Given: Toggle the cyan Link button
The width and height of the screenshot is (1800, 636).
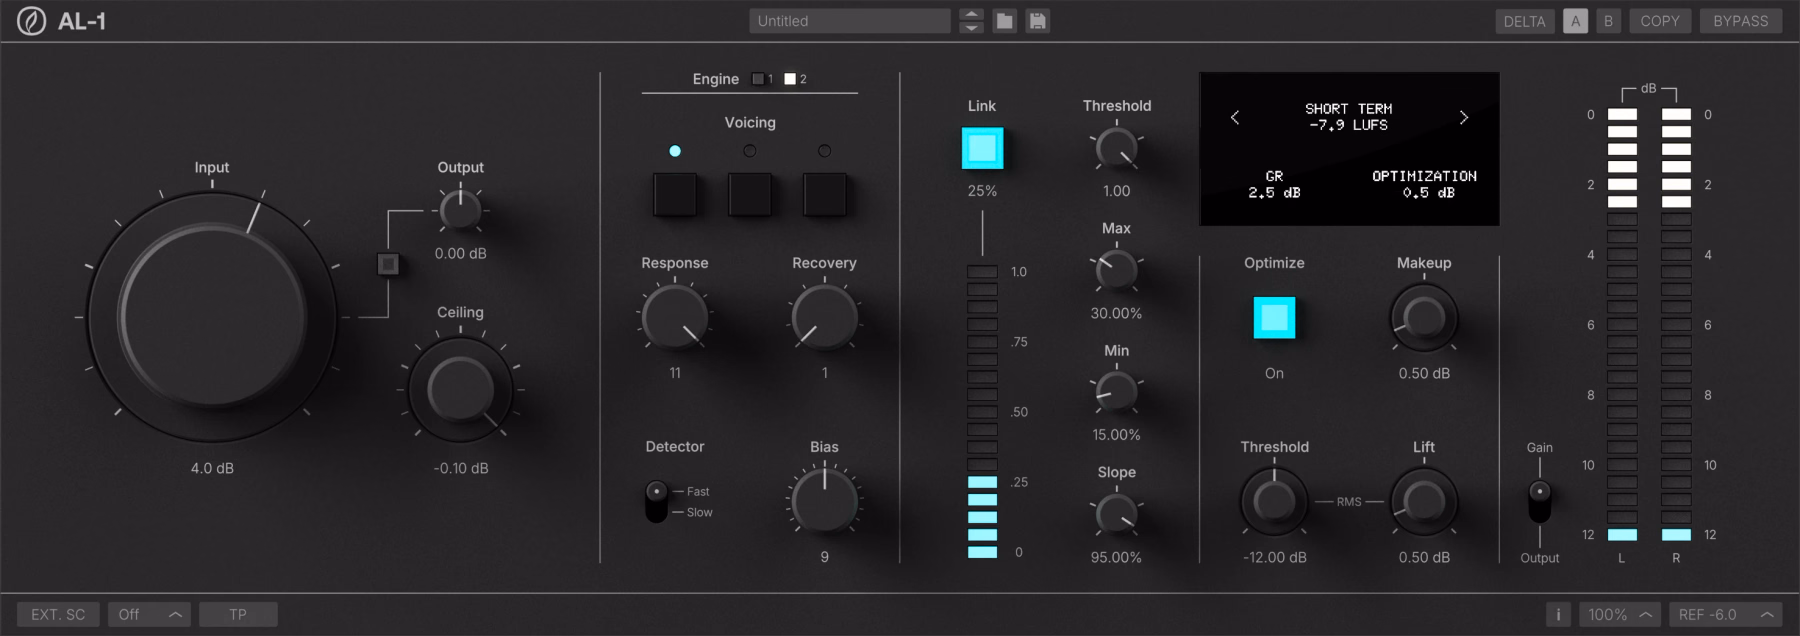Looking at the screenshot, I should click(982, 148).
